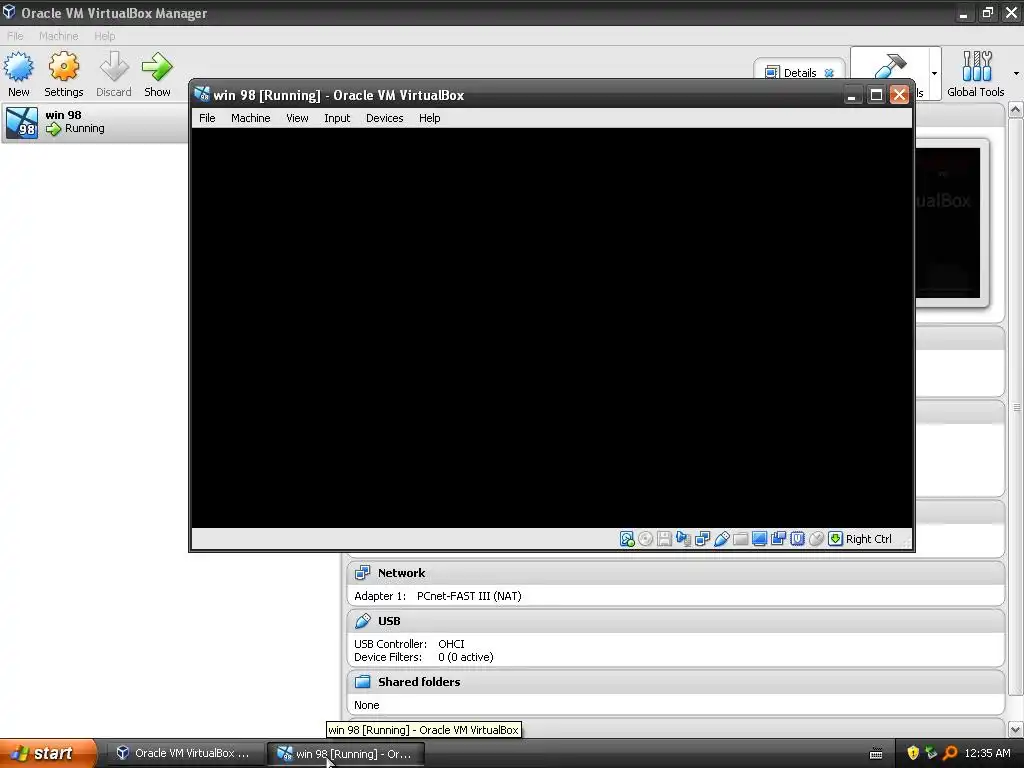The image size is (1024, 768).
Task: Click the win 98 OS icon in machine list
Action: click(22, 123)
